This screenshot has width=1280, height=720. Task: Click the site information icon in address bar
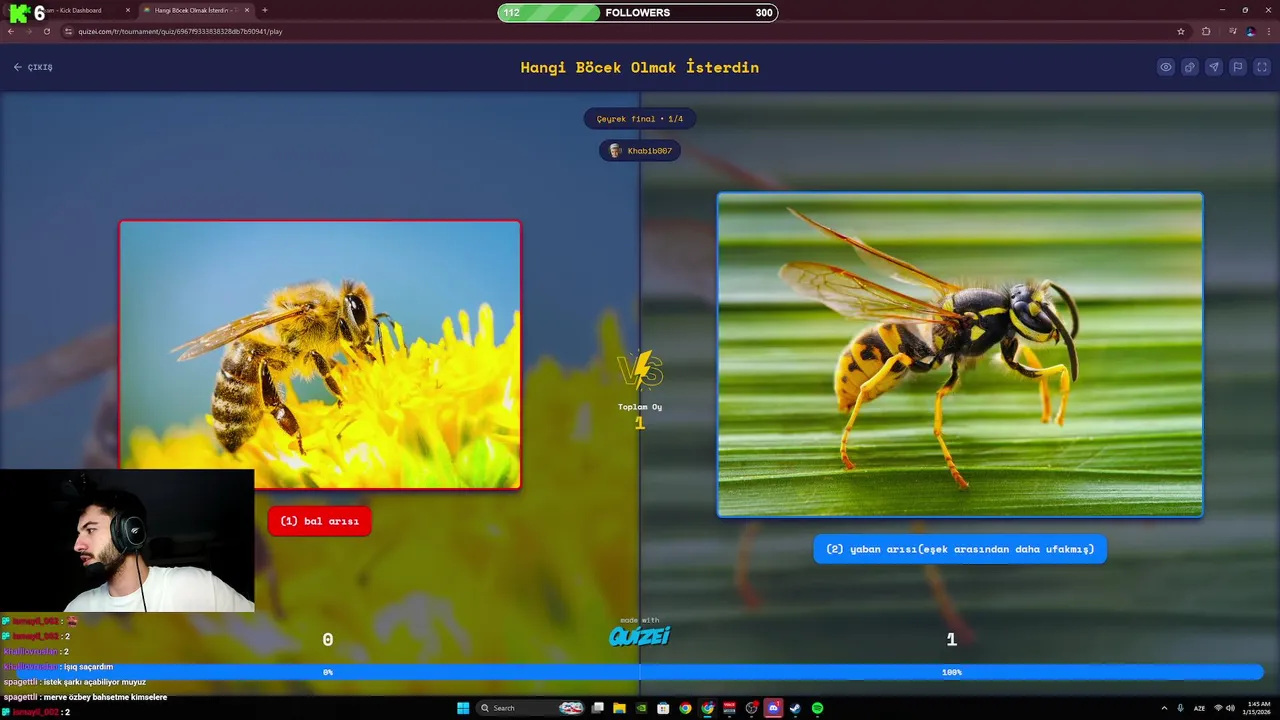click(x=69, y=31)
